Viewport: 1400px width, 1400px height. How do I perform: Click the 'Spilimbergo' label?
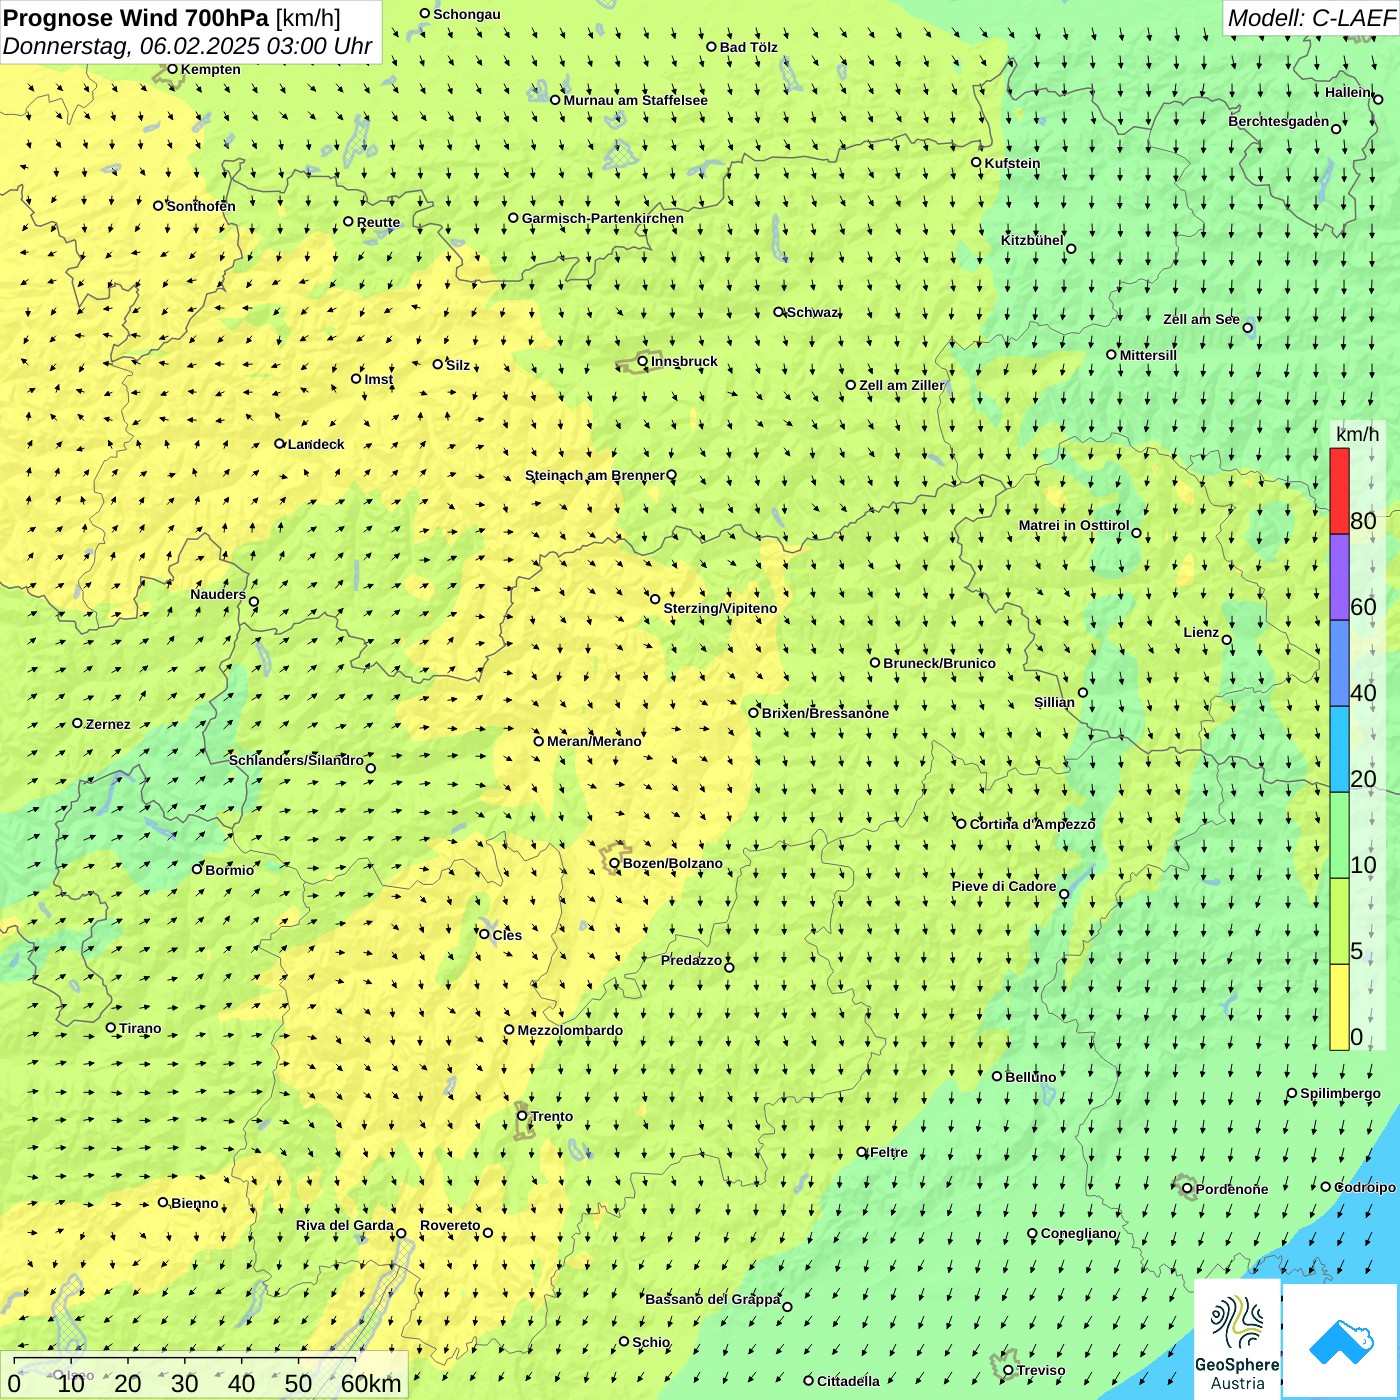(x=1340, y=1093)
